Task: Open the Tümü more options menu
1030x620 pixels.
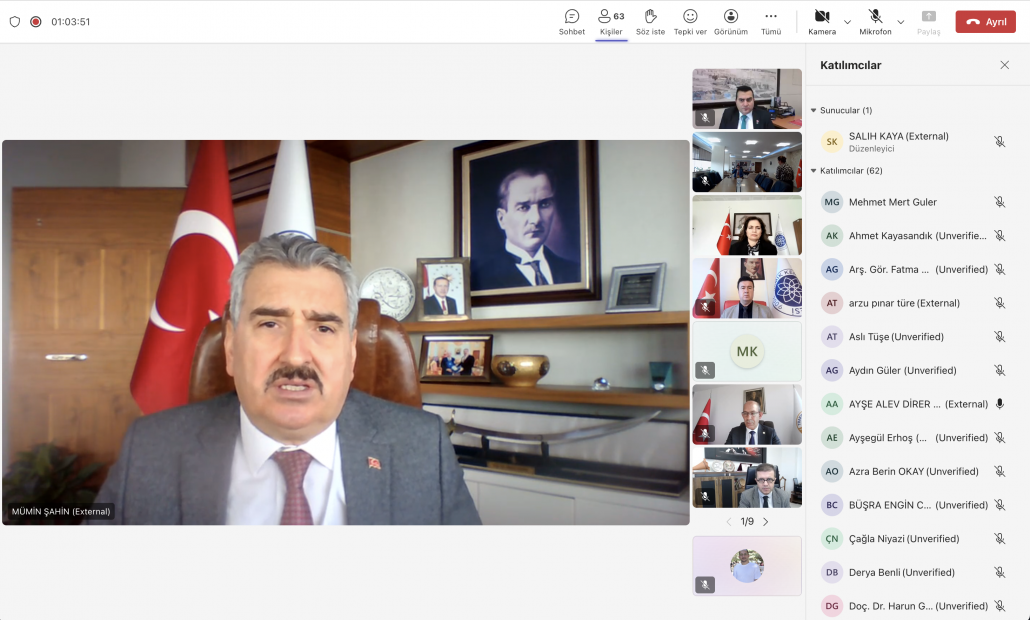Action: point(771,17)
